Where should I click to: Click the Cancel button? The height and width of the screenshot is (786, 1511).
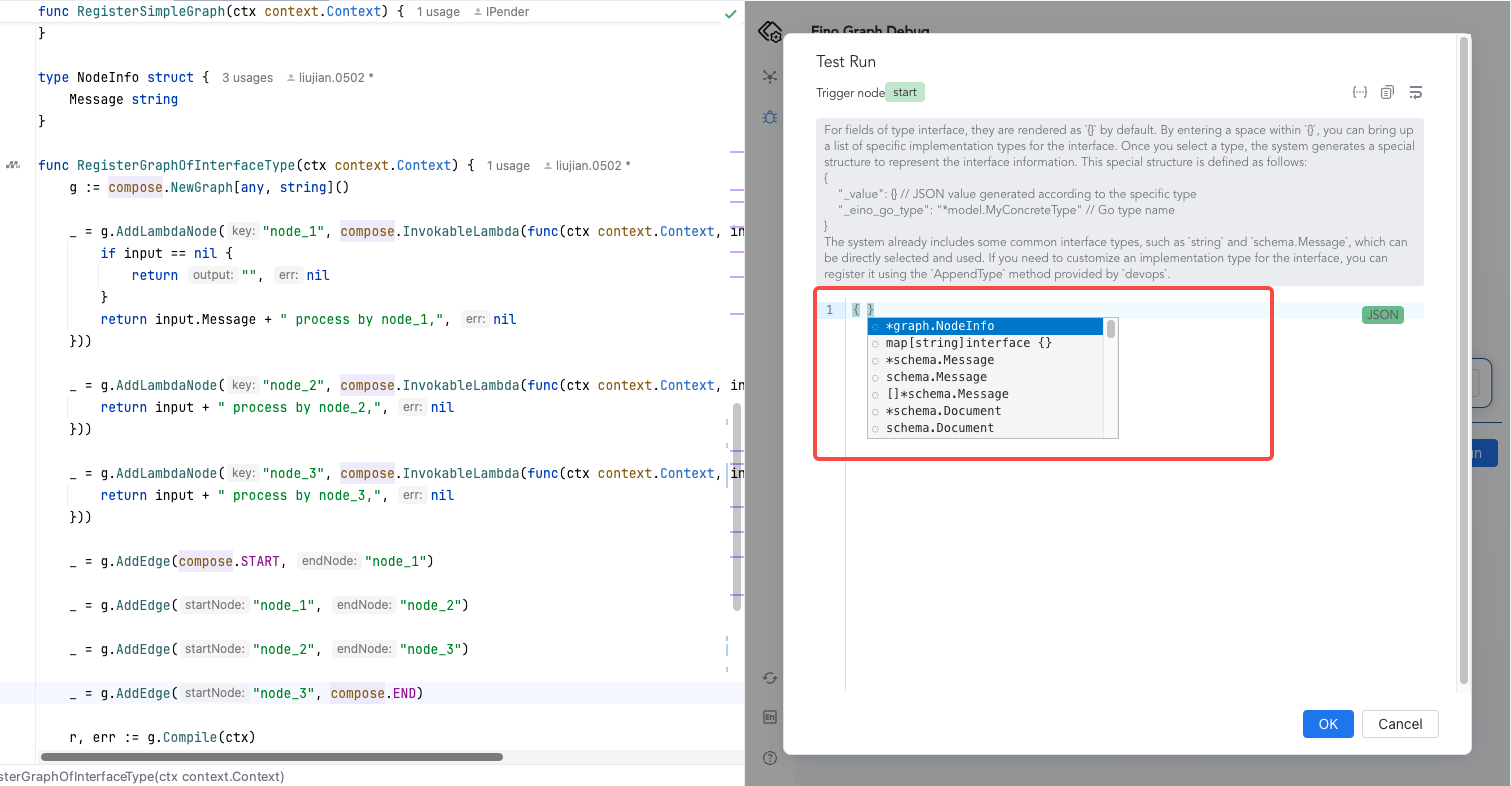tap(1399, 724)
